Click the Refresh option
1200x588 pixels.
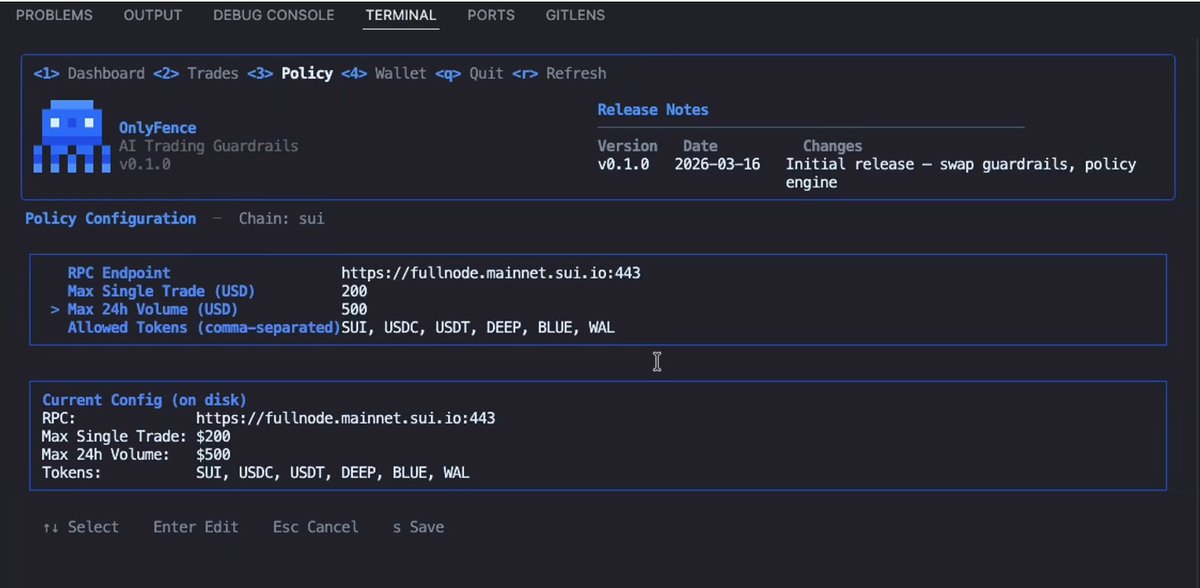(559, 73)
